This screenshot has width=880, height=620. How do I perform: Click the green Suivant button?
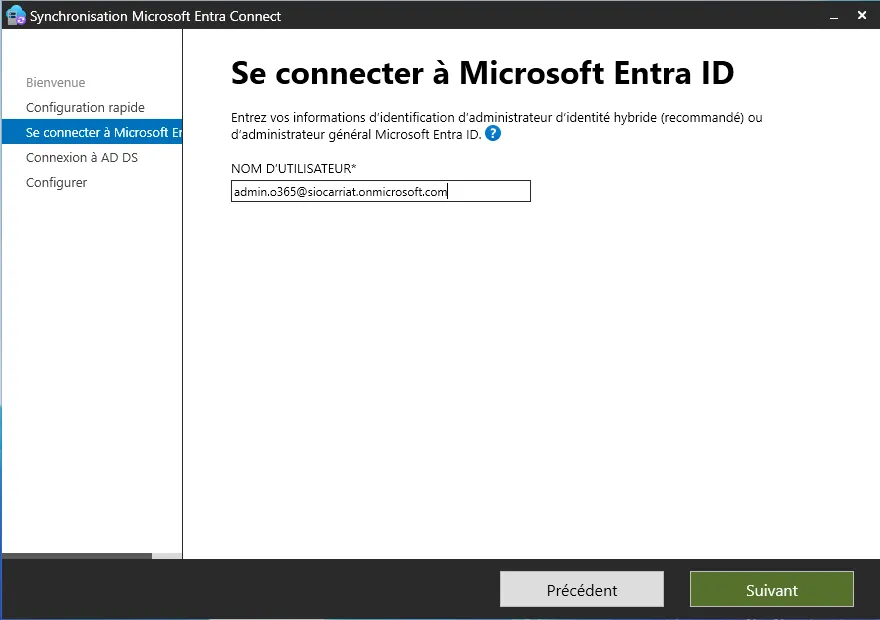pyautogui.click(x=771, y=590)
